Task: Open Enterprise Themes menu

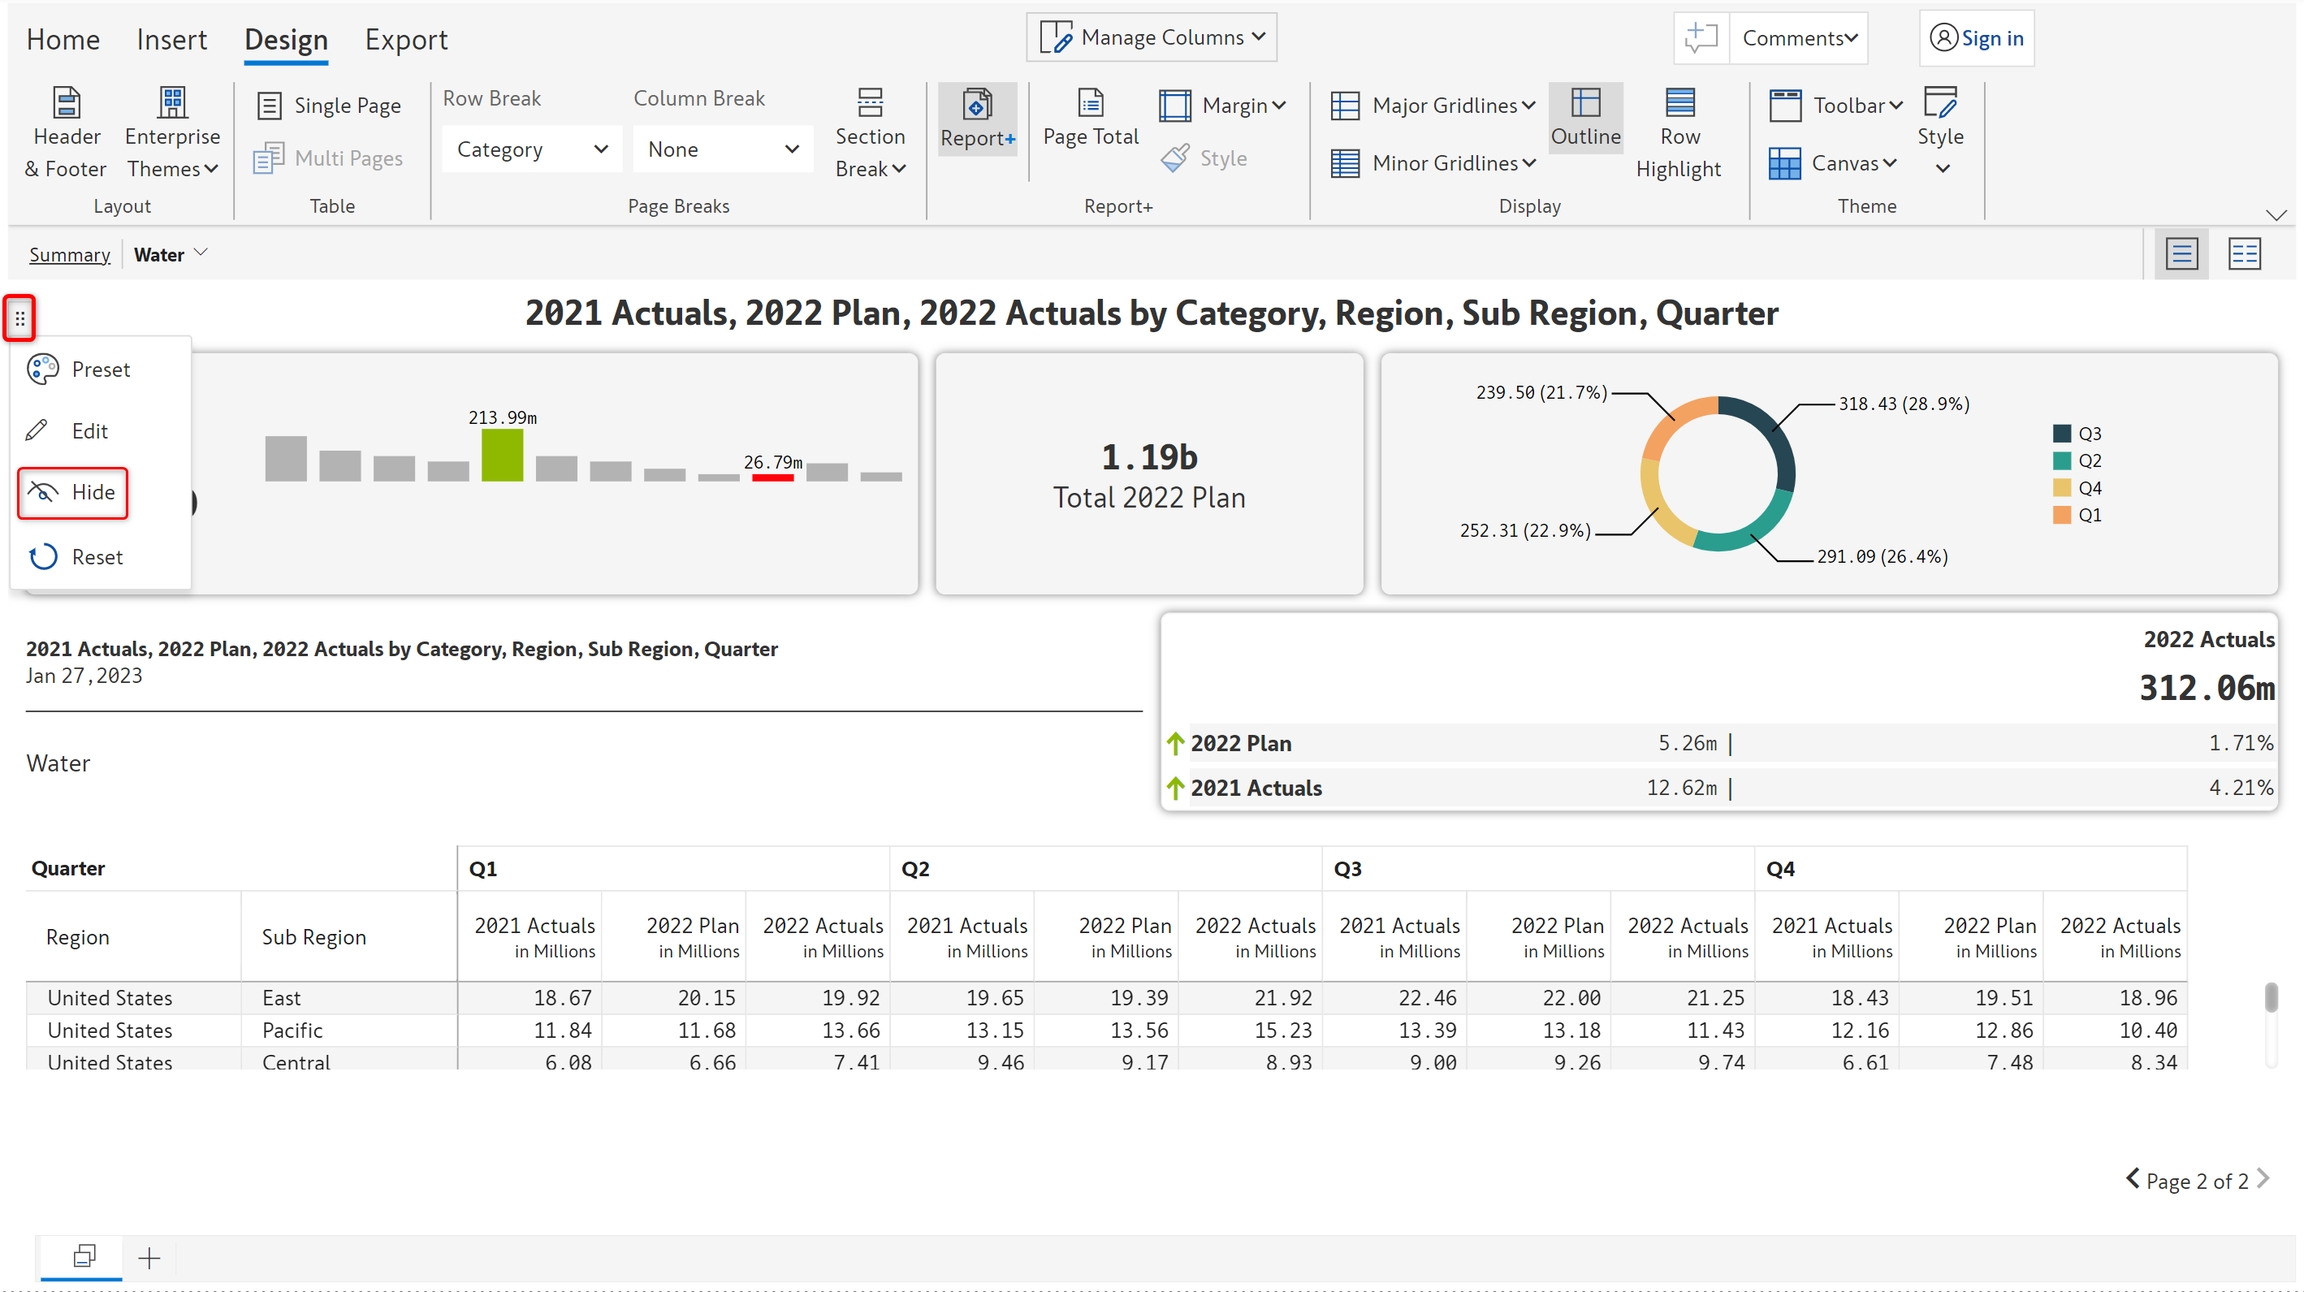Action: pyautogui.click(x=172, y=135)
